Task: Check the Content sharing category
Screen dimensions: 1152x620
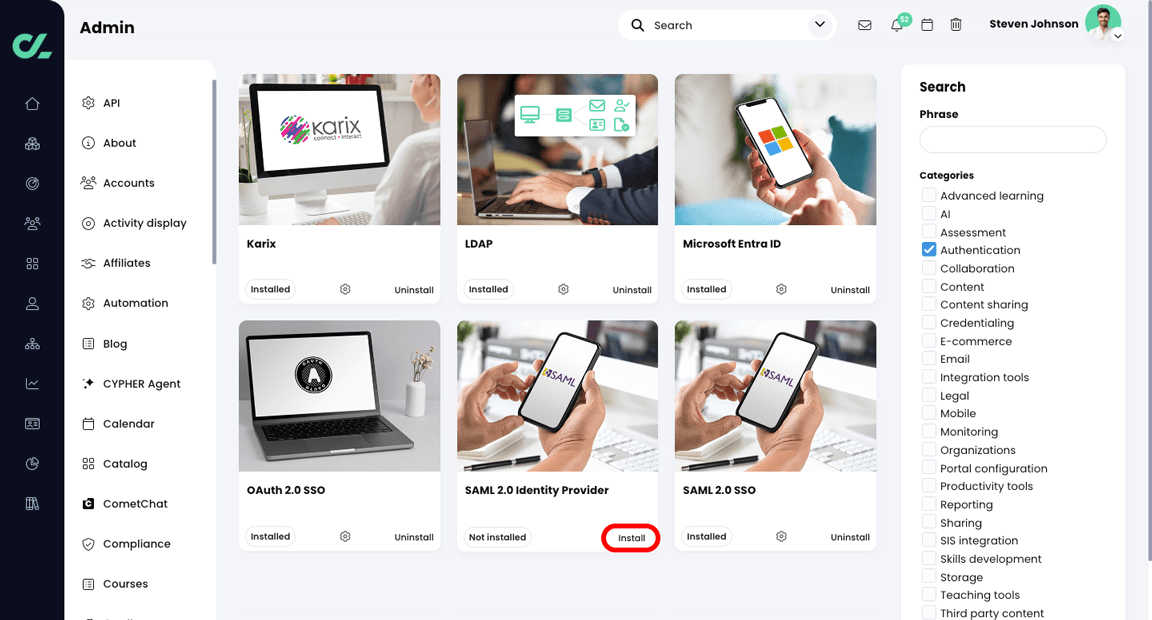Action: pos(929,304)
